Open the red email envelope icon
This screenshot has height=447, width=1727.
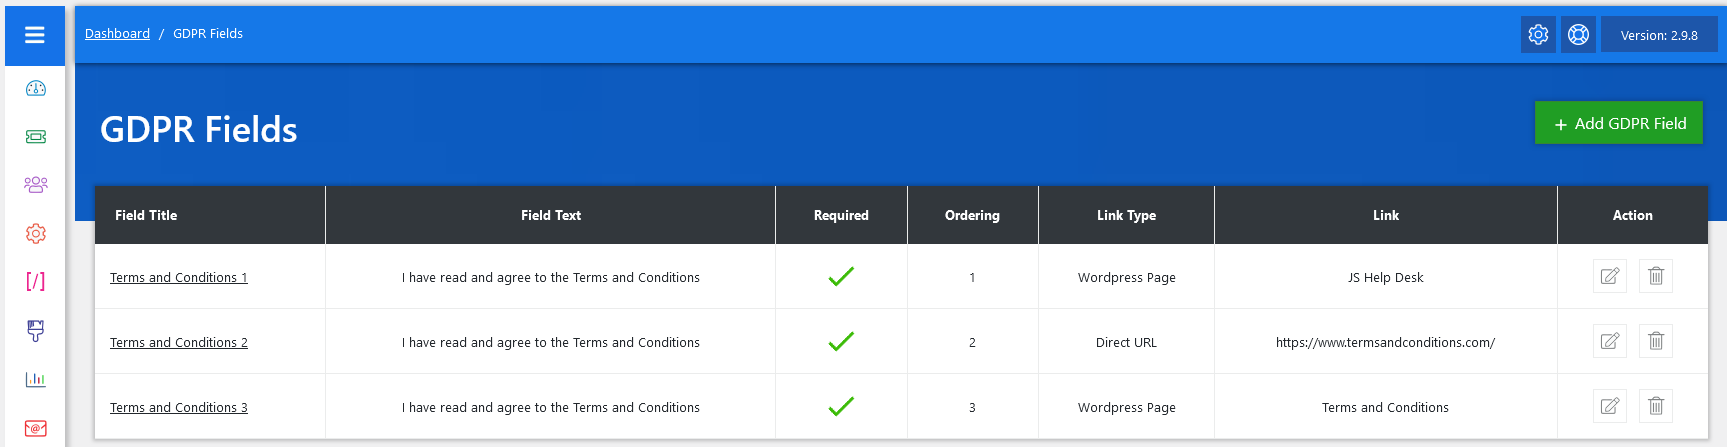[x=36, y=428]
